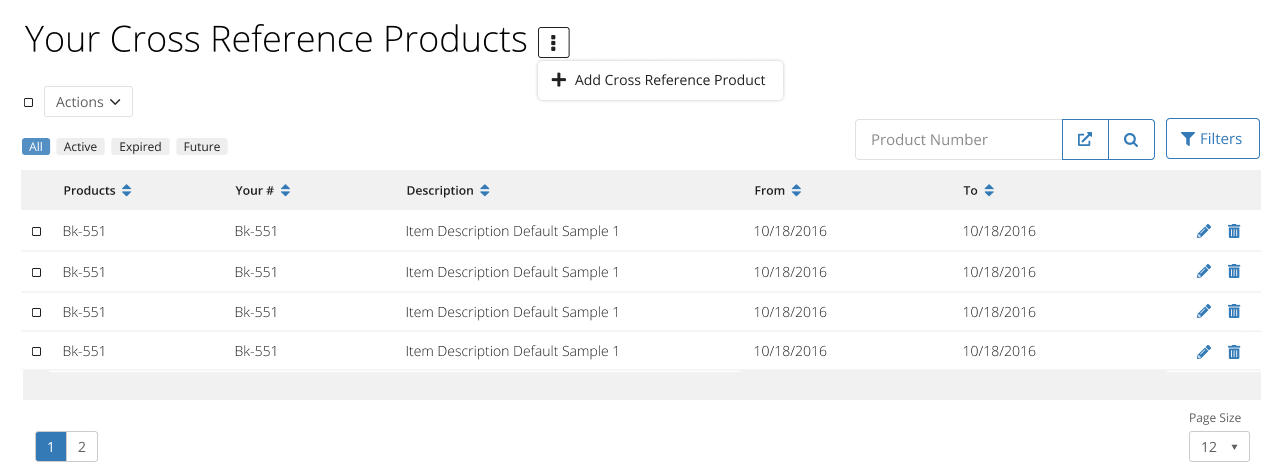Delete the first Bk-551 row via trash icon
This screenshot has width=1281, height=476.
(1234, 231)
